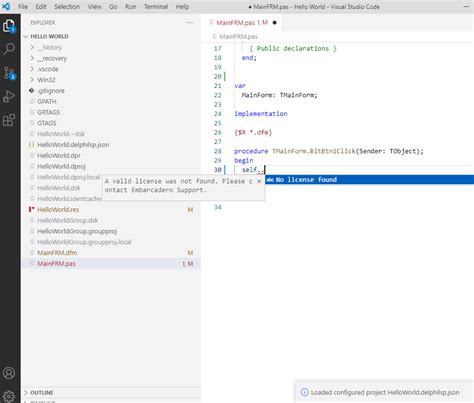Open the Terminal menu
Screen dimensions: 474x403
[156, 7]
